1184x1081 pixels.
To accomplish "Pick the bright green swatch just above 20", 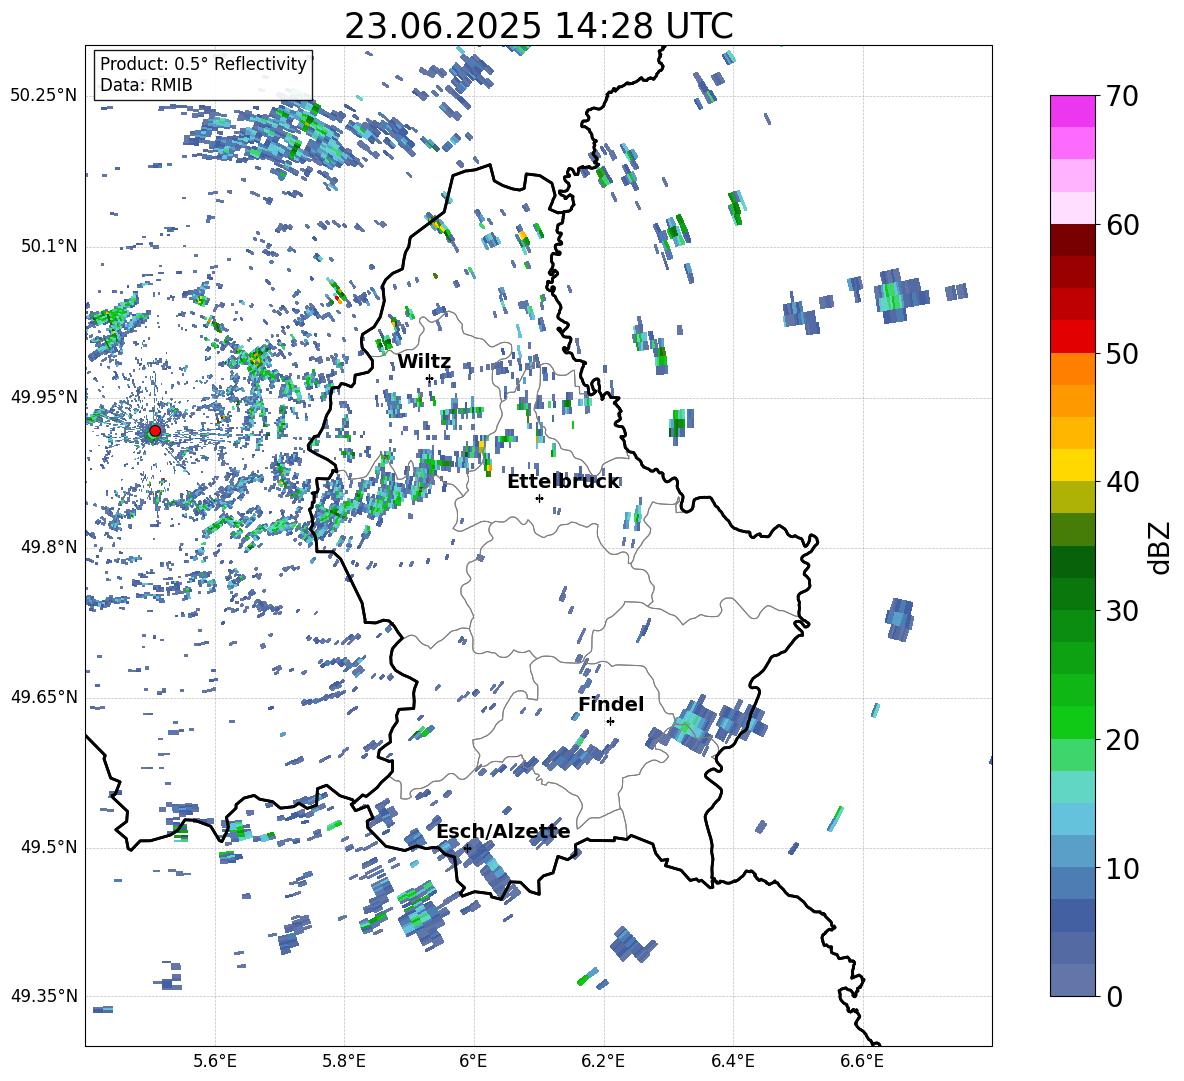I will coord(1072,722).
